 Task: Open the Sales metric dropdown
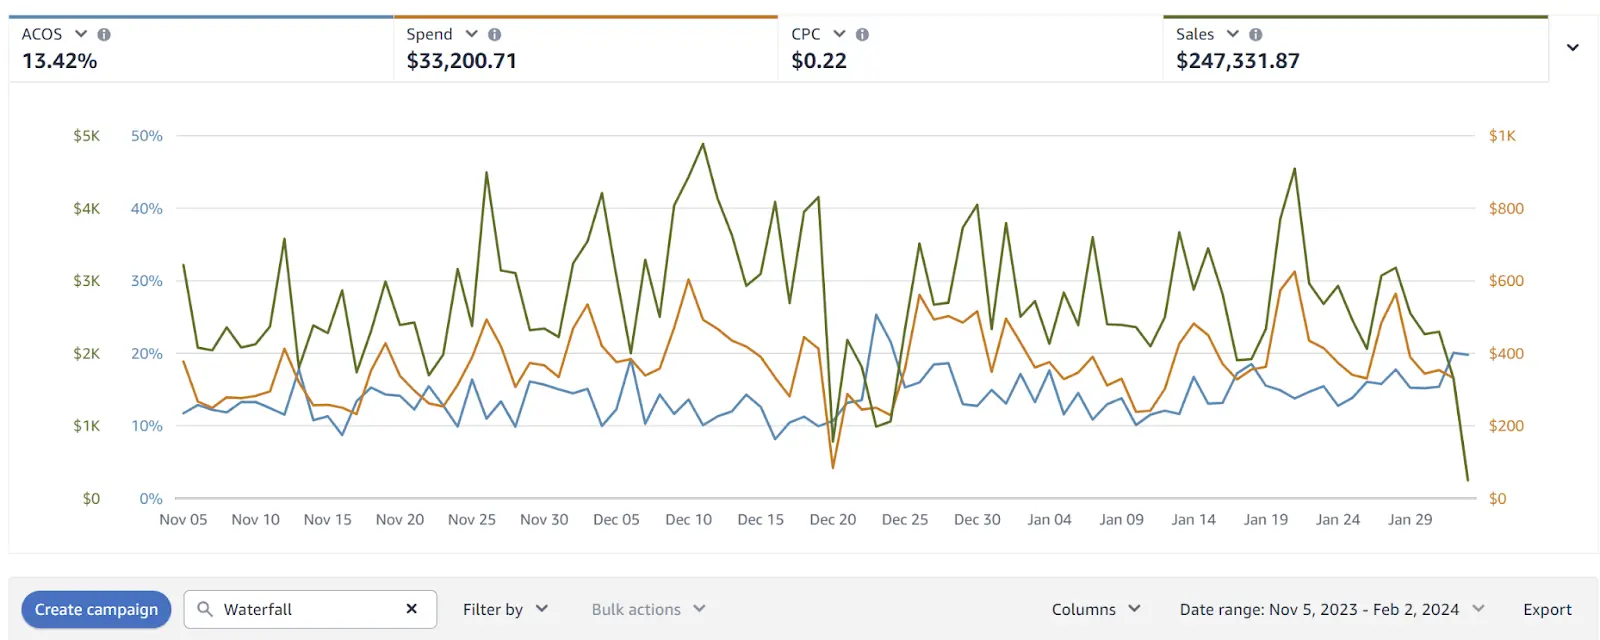click(x=1232, y=34)
